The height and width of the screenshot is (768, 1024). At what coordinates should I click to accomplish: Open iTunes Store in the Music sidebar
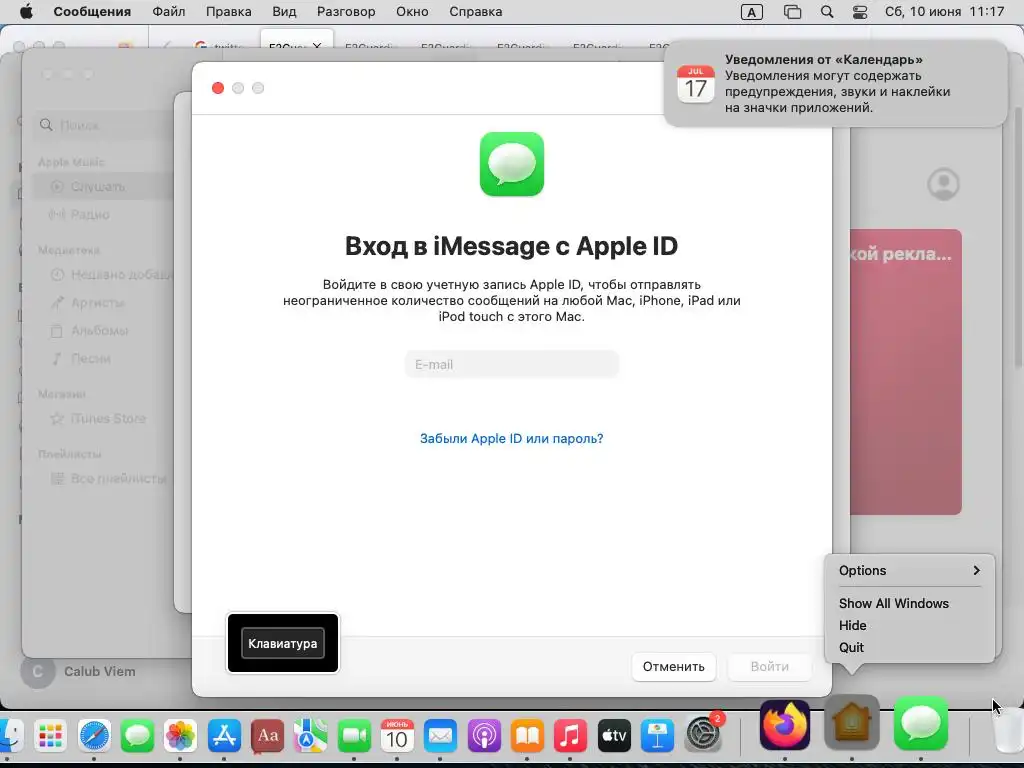pyautogui.click(x=108, y=418)
